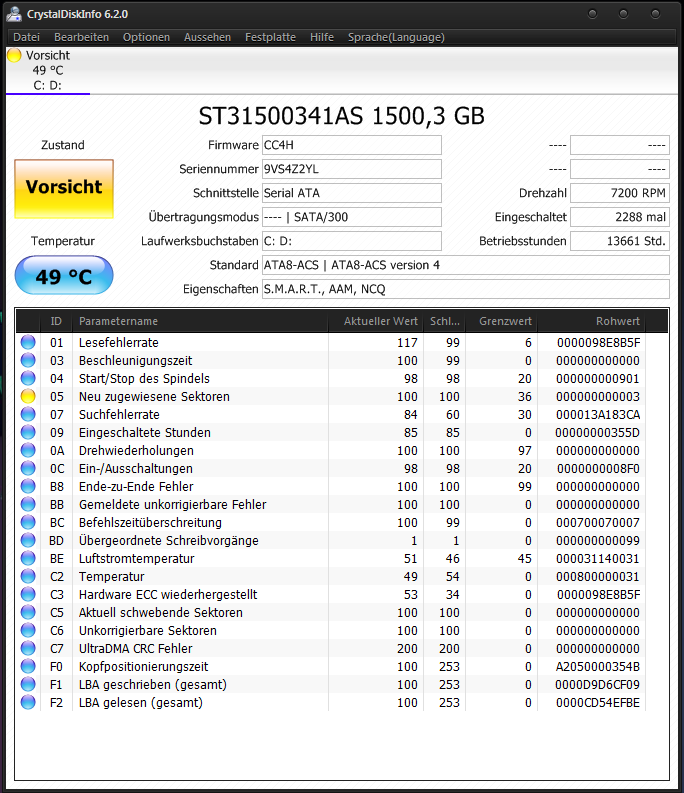Click status icon of Suchfehlerrate row
Viewport: 684px width, 793px height.
(28, 415)
